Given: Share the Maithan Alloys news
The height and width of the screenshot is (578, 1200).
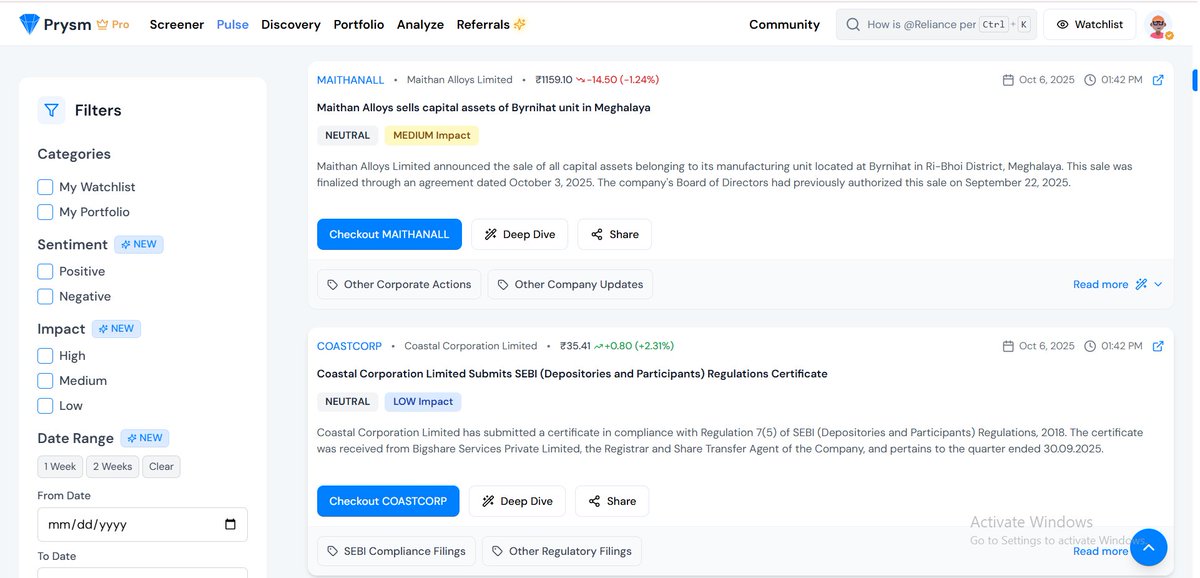Looking at the screenshot, I should pyautogui.click(x=614, y=234).
